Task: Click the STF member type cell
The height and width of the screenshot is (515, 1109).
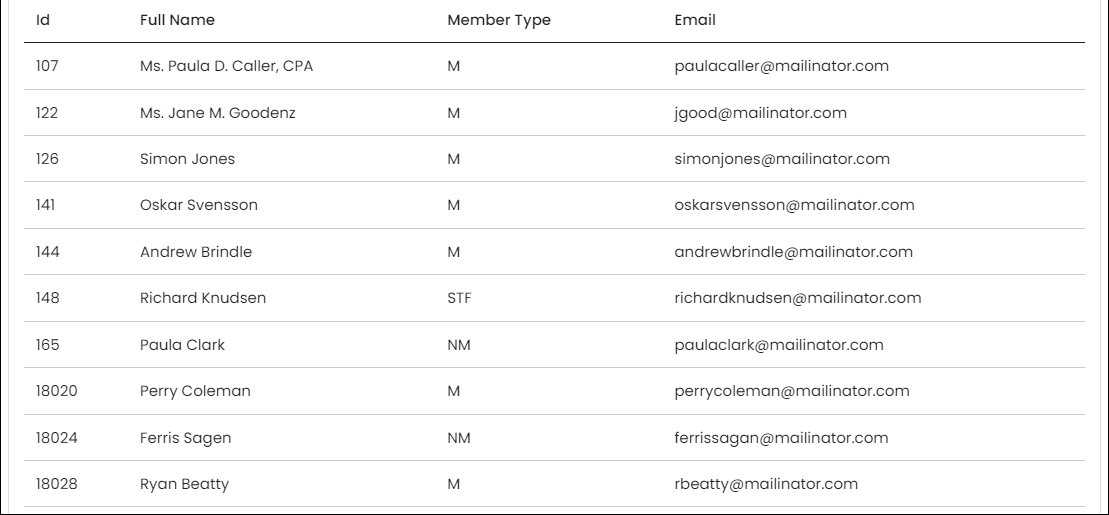Action: [x=459, y=298]
